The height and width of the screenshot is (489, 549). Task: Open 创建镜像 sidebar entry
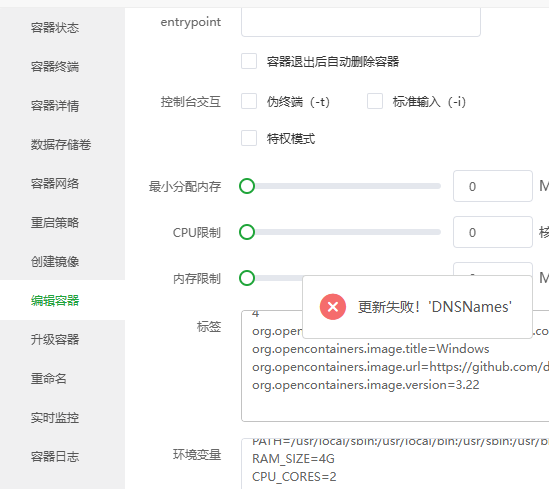55,261
